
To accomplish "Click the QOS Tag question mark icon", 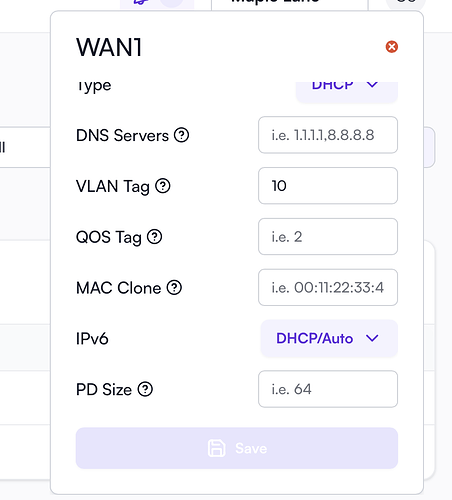I will [155, 237].
